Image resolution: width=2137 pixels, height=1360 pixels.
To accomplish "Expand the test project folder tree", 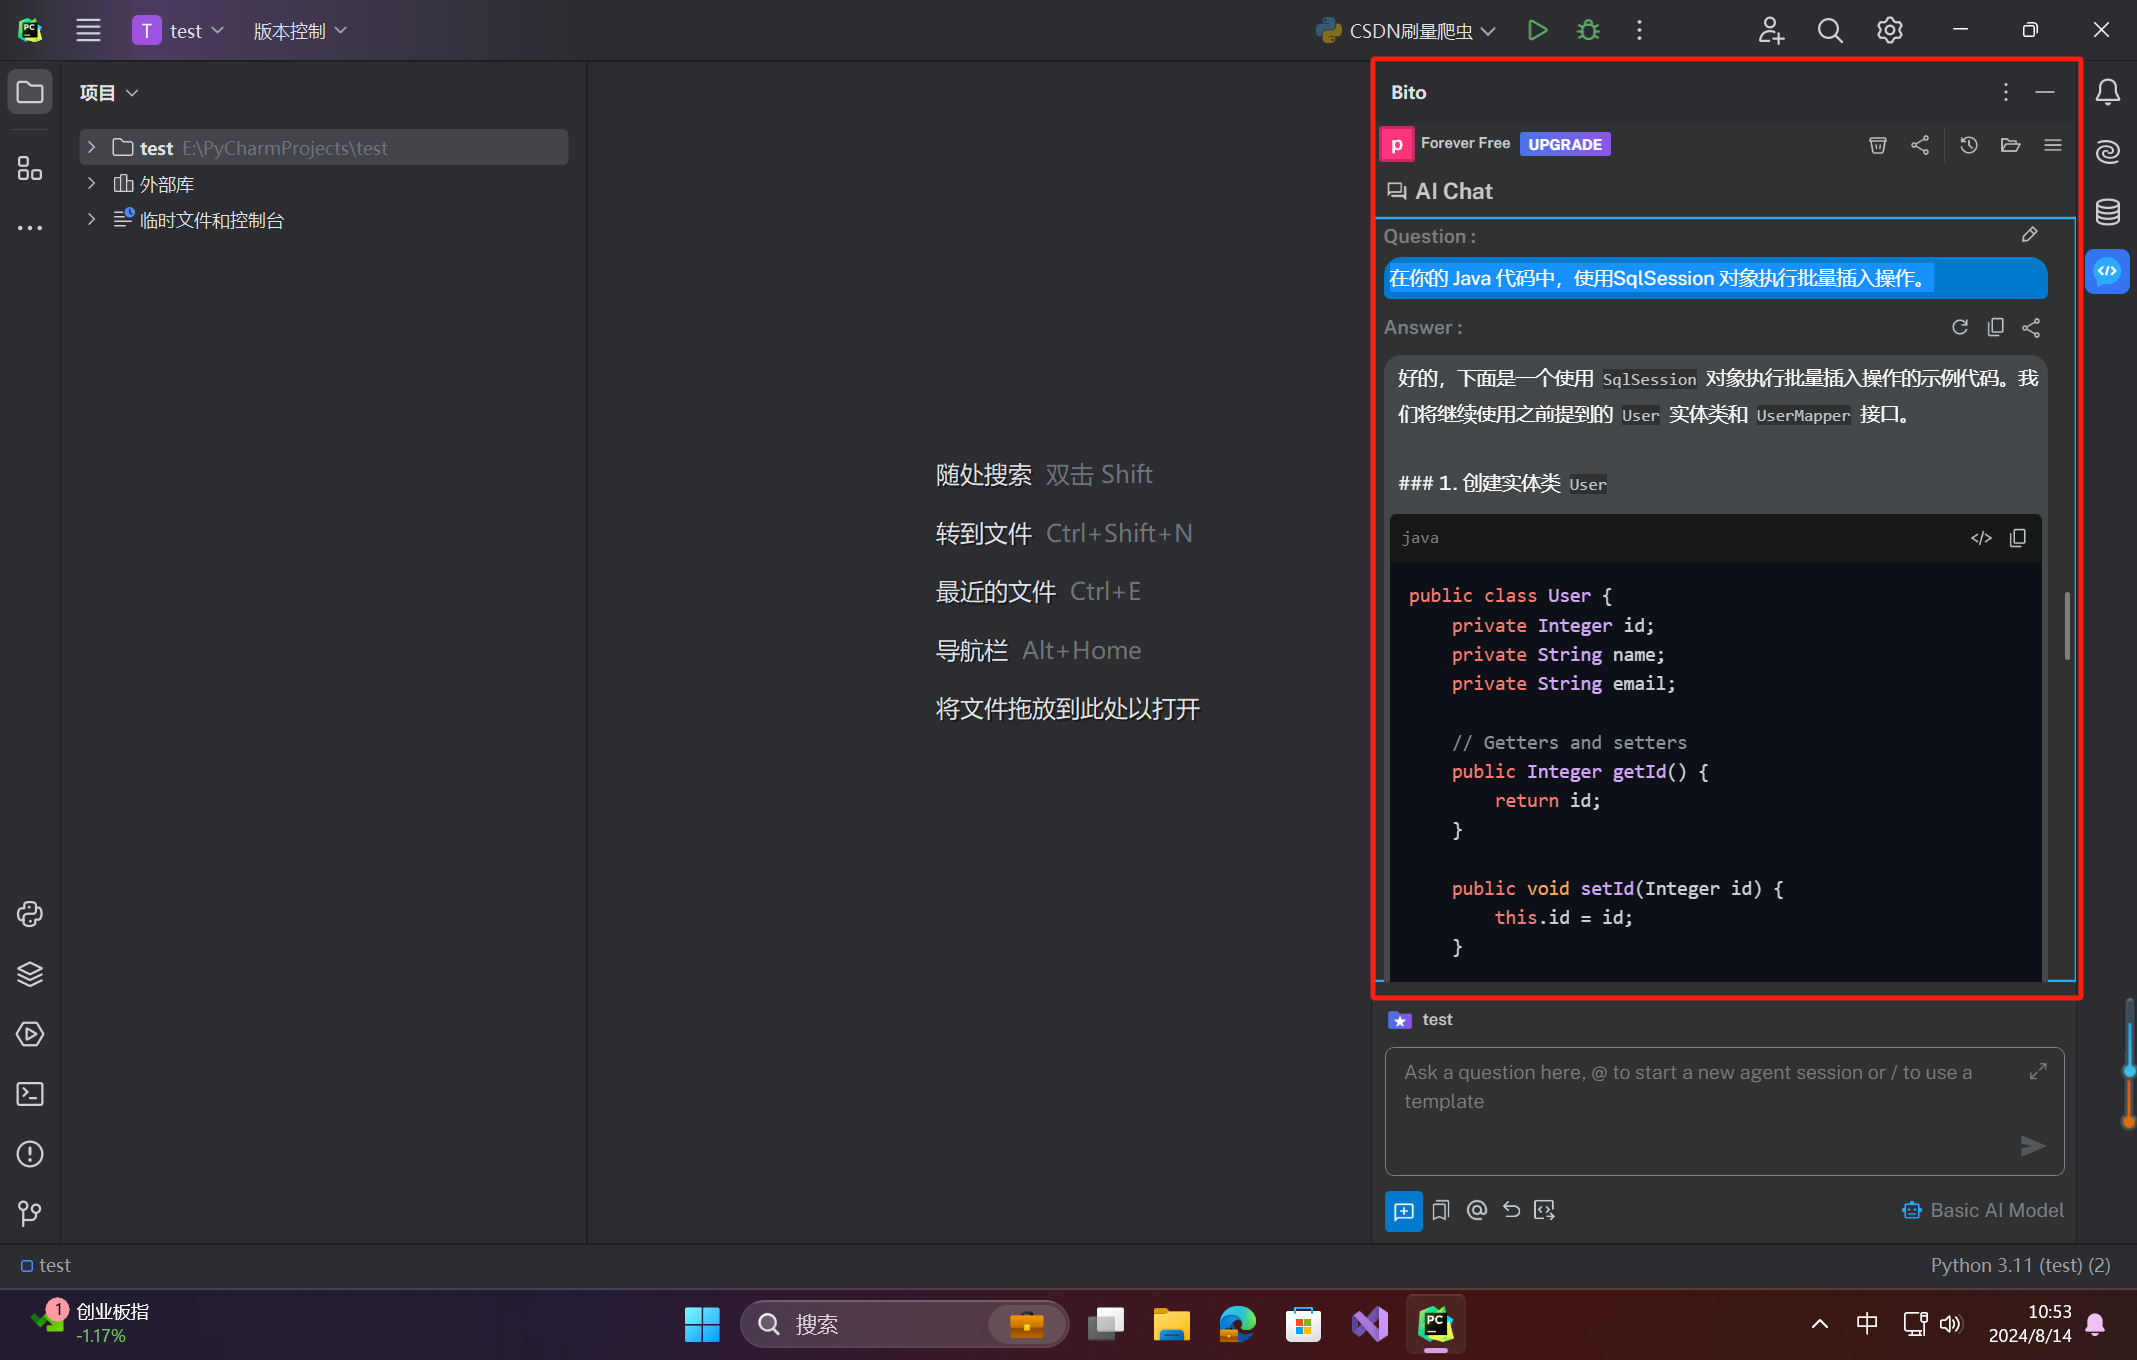I will (91, 147).
